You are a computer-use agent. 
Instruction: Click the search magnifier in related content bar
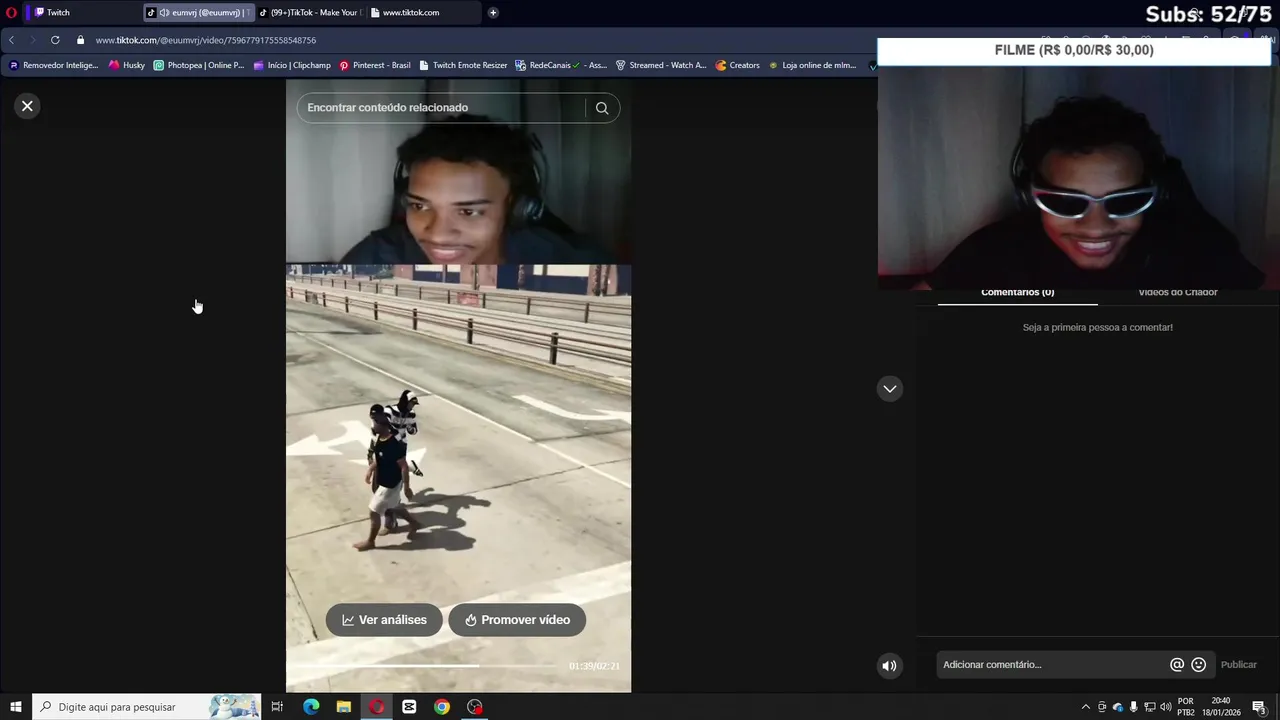click(602, 108)
